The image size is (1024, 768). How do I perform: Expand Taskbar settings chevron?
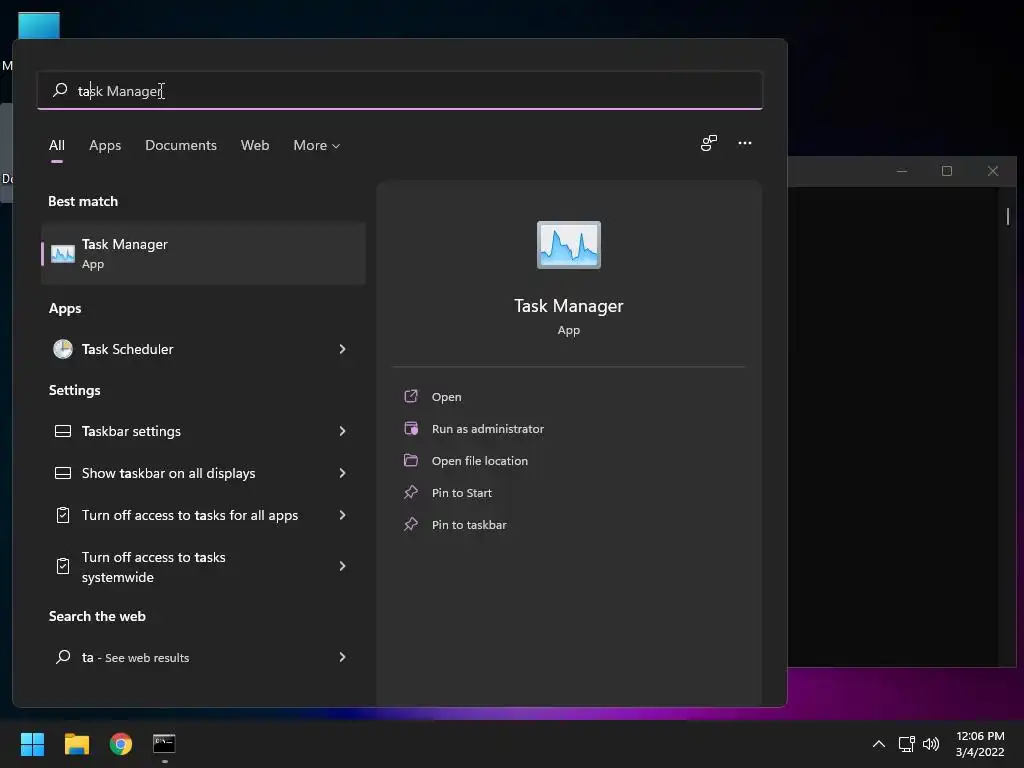click(x=342, y=431)
